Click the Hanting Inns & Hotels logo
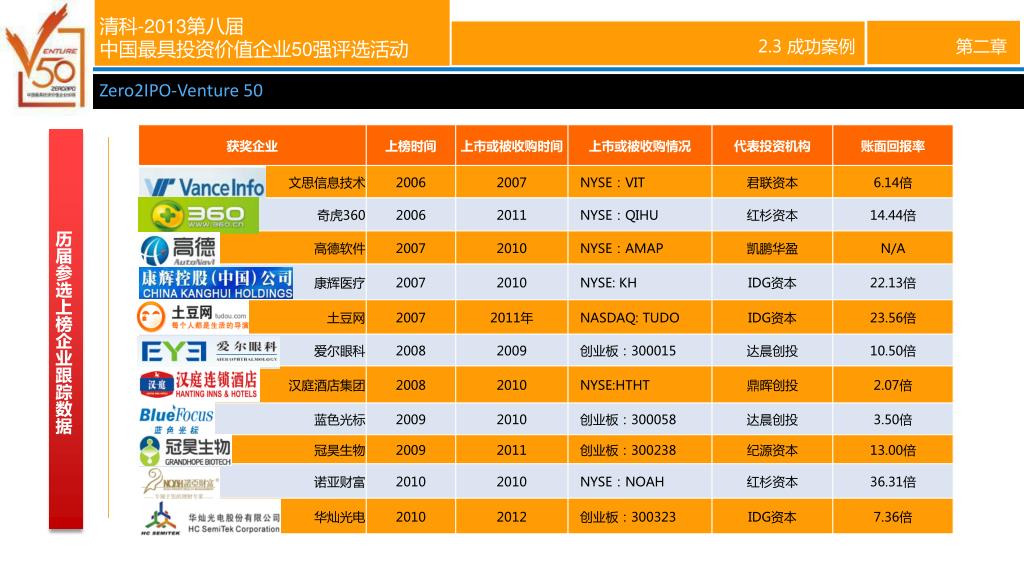 (199, 385)
